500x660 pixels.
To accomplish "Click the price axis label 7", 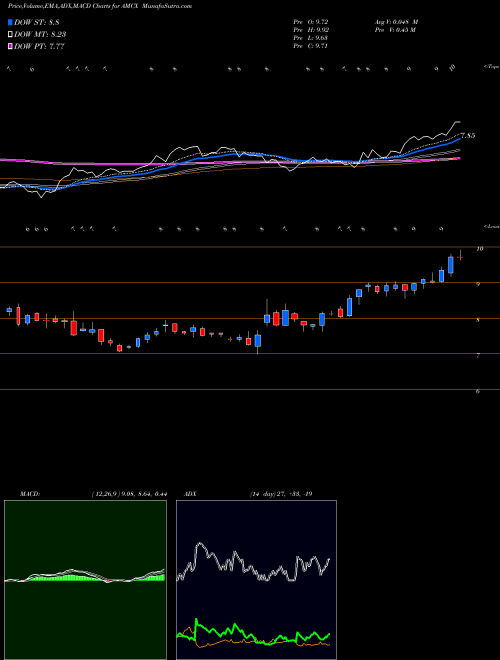I will tap(478, 356).
